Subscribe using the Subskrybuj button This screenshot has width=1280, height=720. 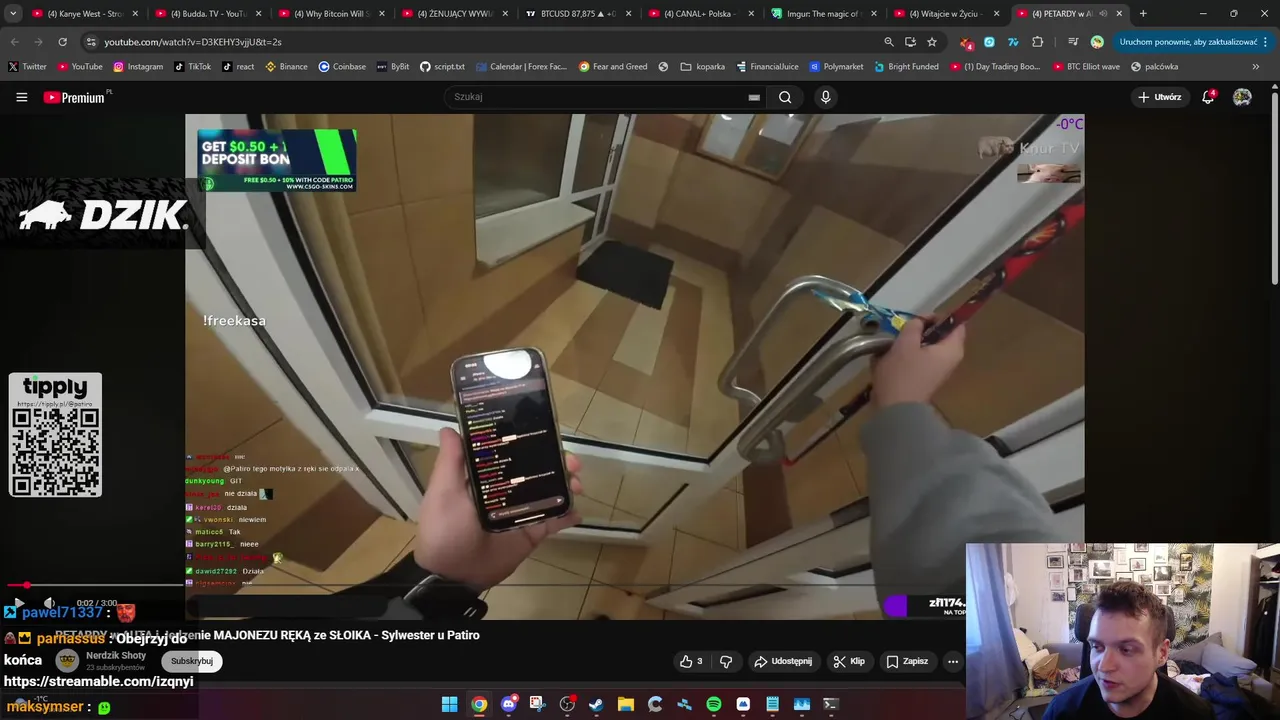point(192,661)
